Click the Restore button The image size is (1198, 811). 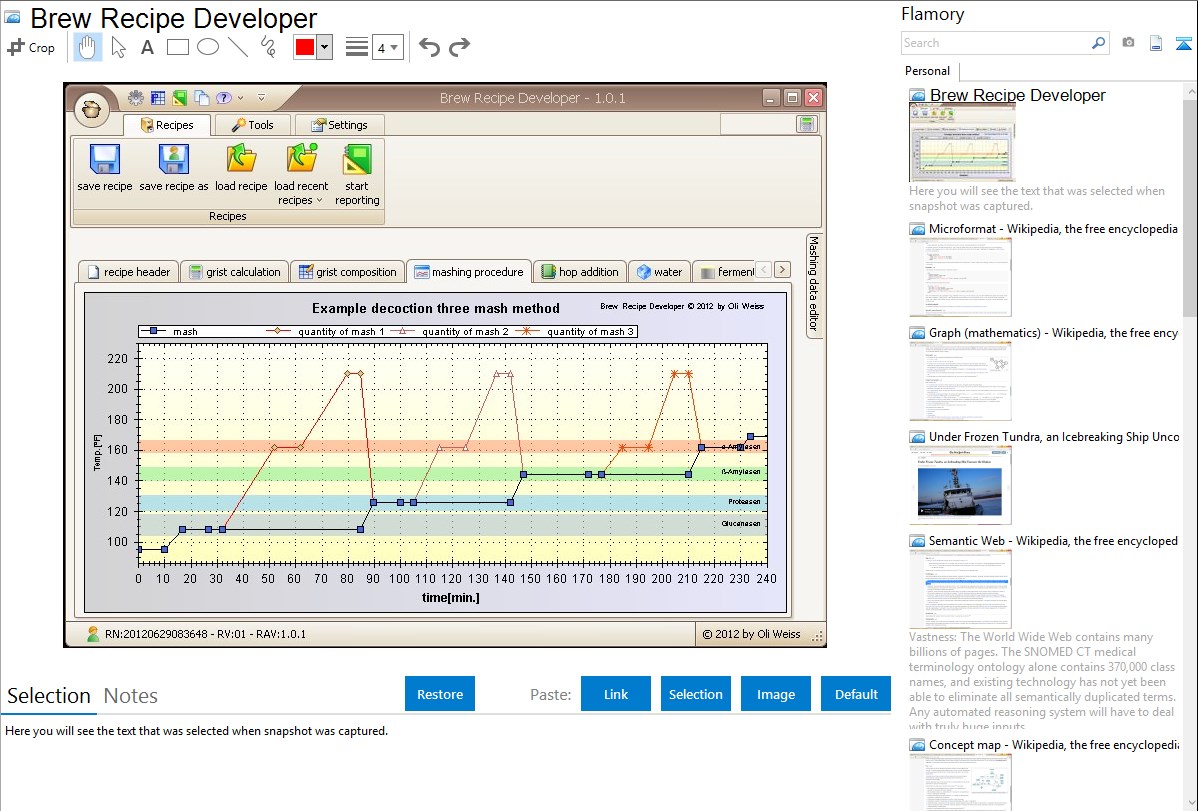[x=440, y=694]
